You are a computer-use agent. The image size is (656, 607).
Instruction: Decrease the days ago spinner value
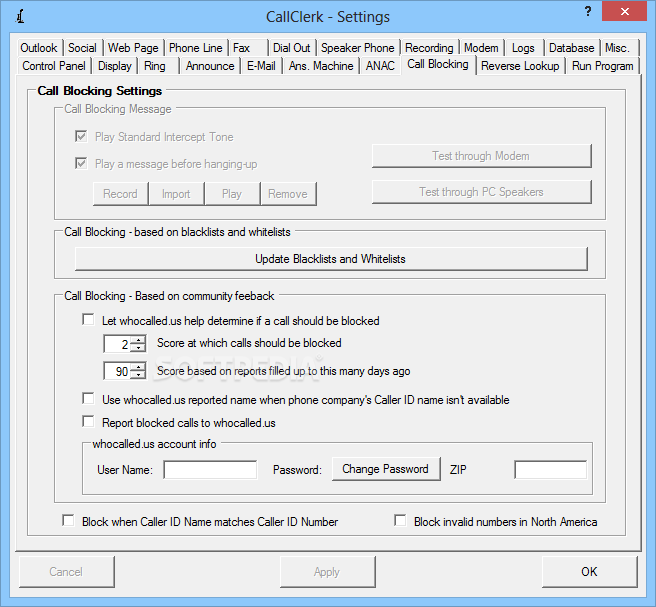coord(138,375)
